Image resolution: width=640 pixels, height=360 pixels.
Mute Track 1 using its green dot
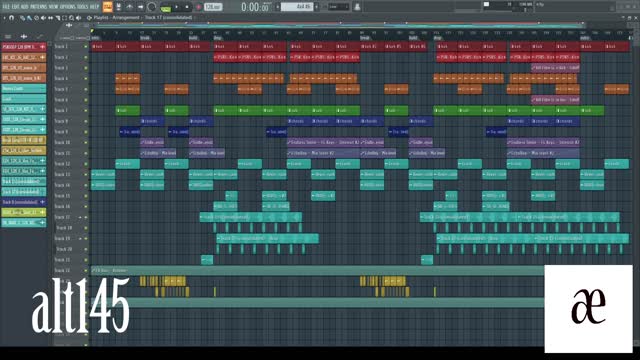(86, 47)
